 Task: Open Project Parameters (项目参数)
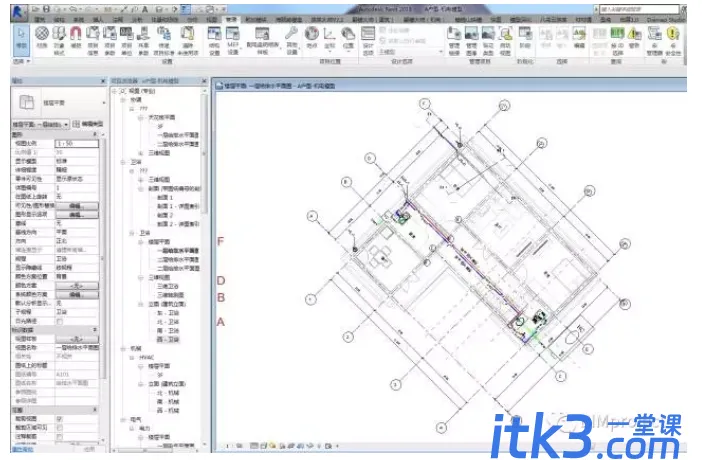pos(110,39)
